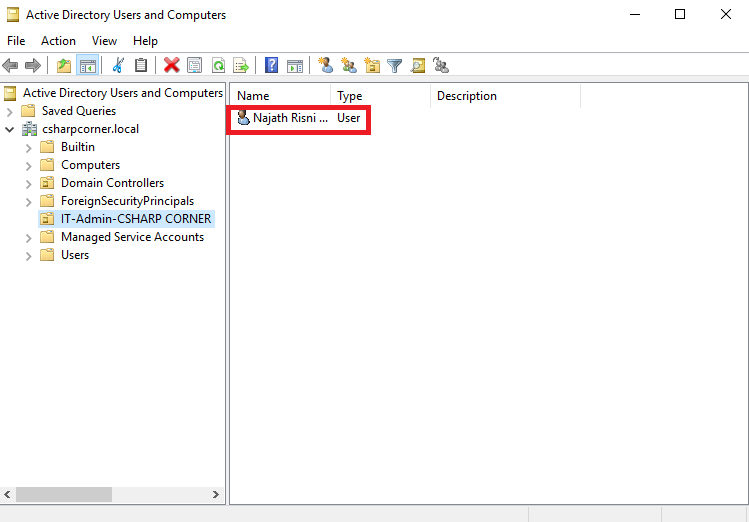Go up one level with folder icon

[x=64, y=65]
